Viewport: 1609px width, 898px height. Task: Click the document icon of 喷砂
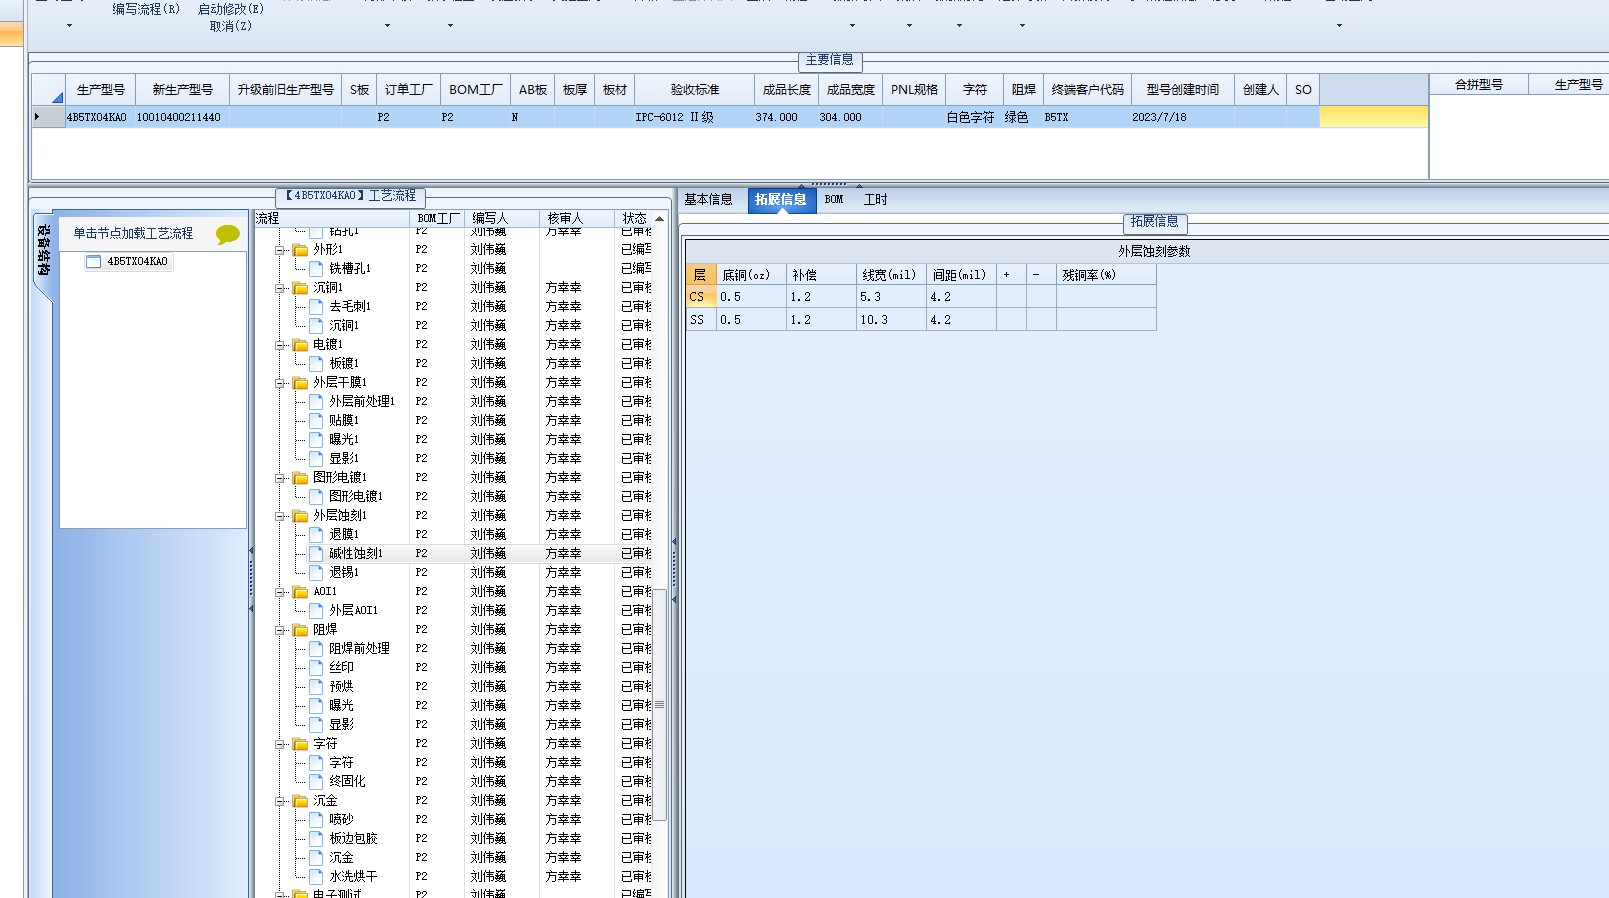(317, 820)
